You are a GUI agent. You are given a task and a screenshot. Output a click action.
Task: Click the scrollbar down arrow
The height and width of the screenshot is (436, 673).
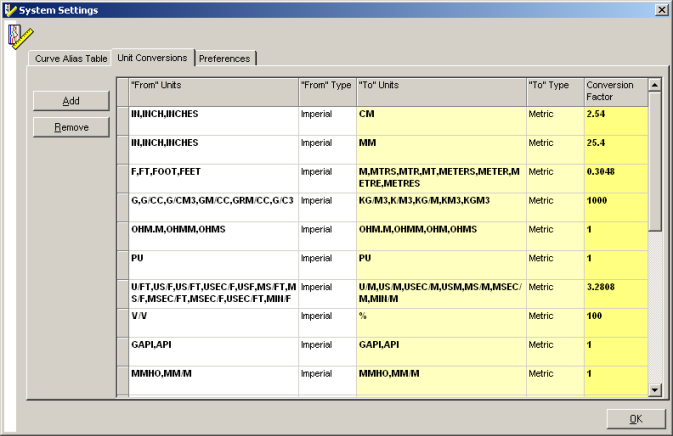coord(655,390)
